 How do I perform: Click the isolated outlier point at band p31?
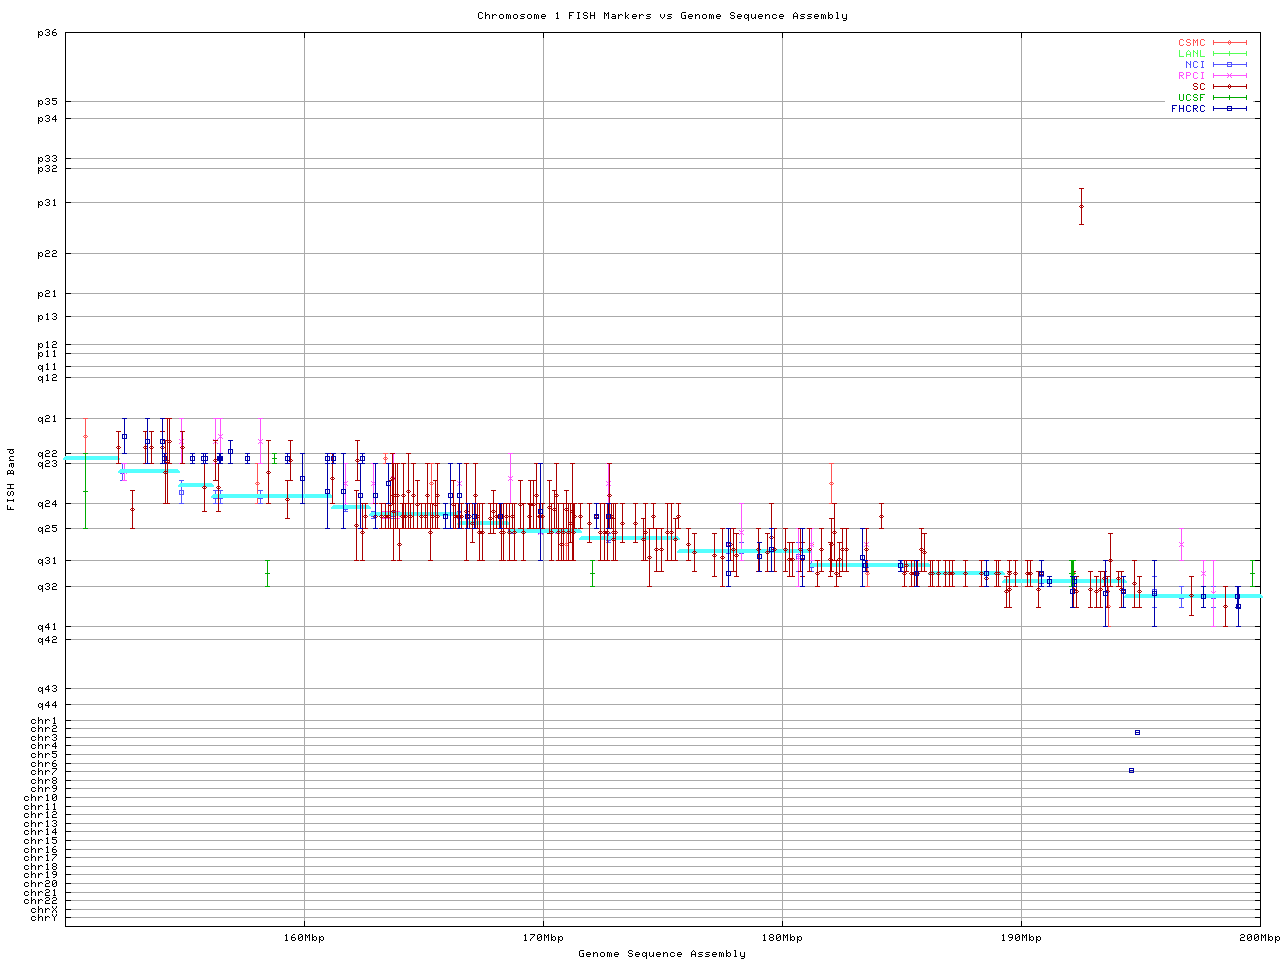[1081, 206]
